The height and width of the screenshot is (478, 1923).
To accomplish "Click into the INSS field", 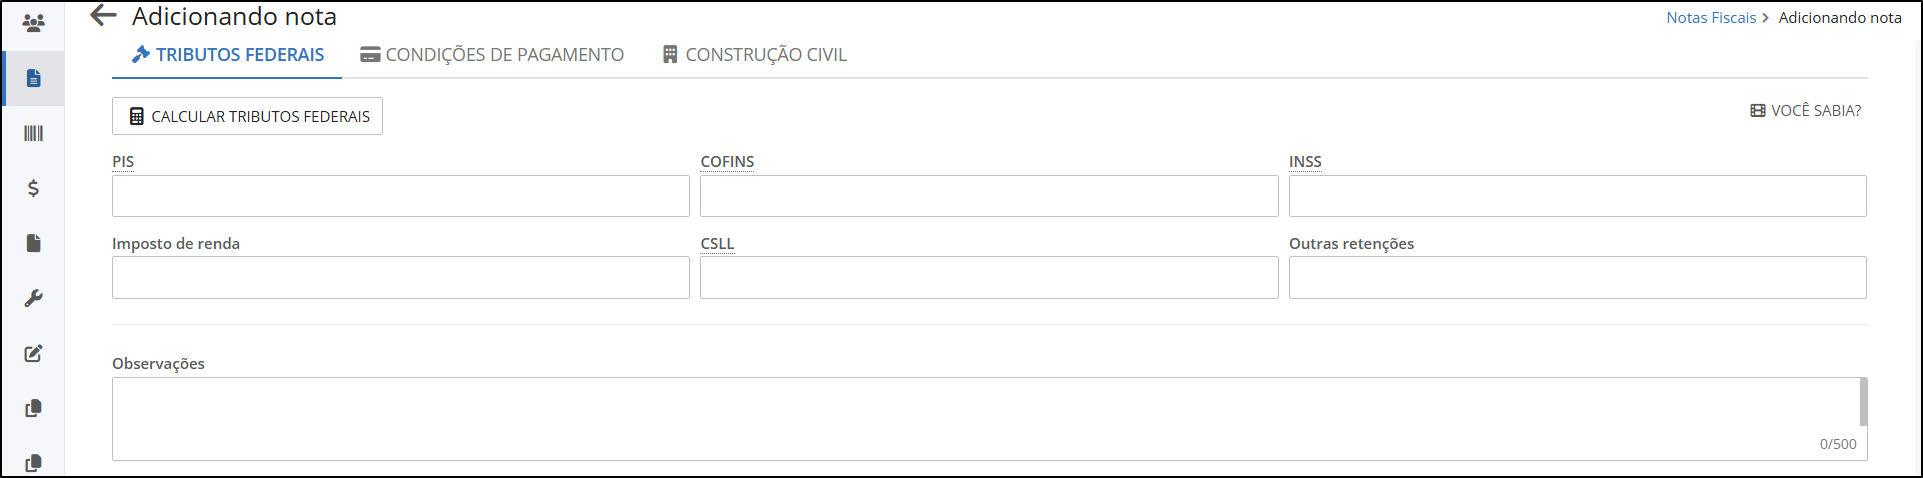I will 1577,196.
